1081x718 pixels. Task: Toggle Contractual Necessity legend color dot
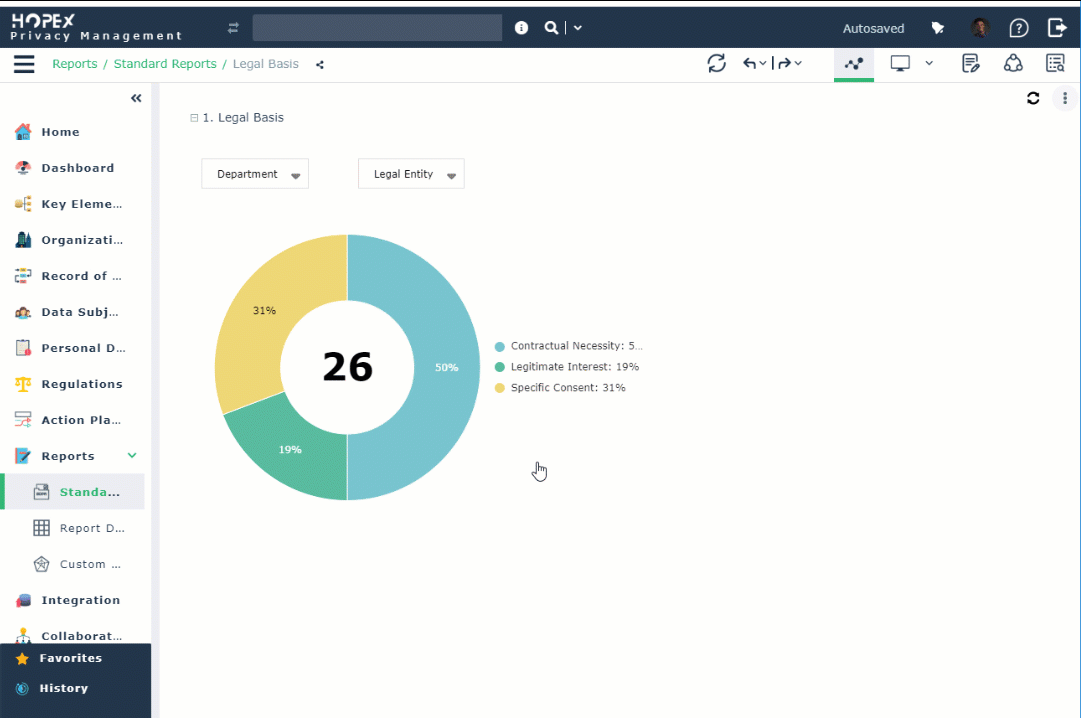(500, 346)
